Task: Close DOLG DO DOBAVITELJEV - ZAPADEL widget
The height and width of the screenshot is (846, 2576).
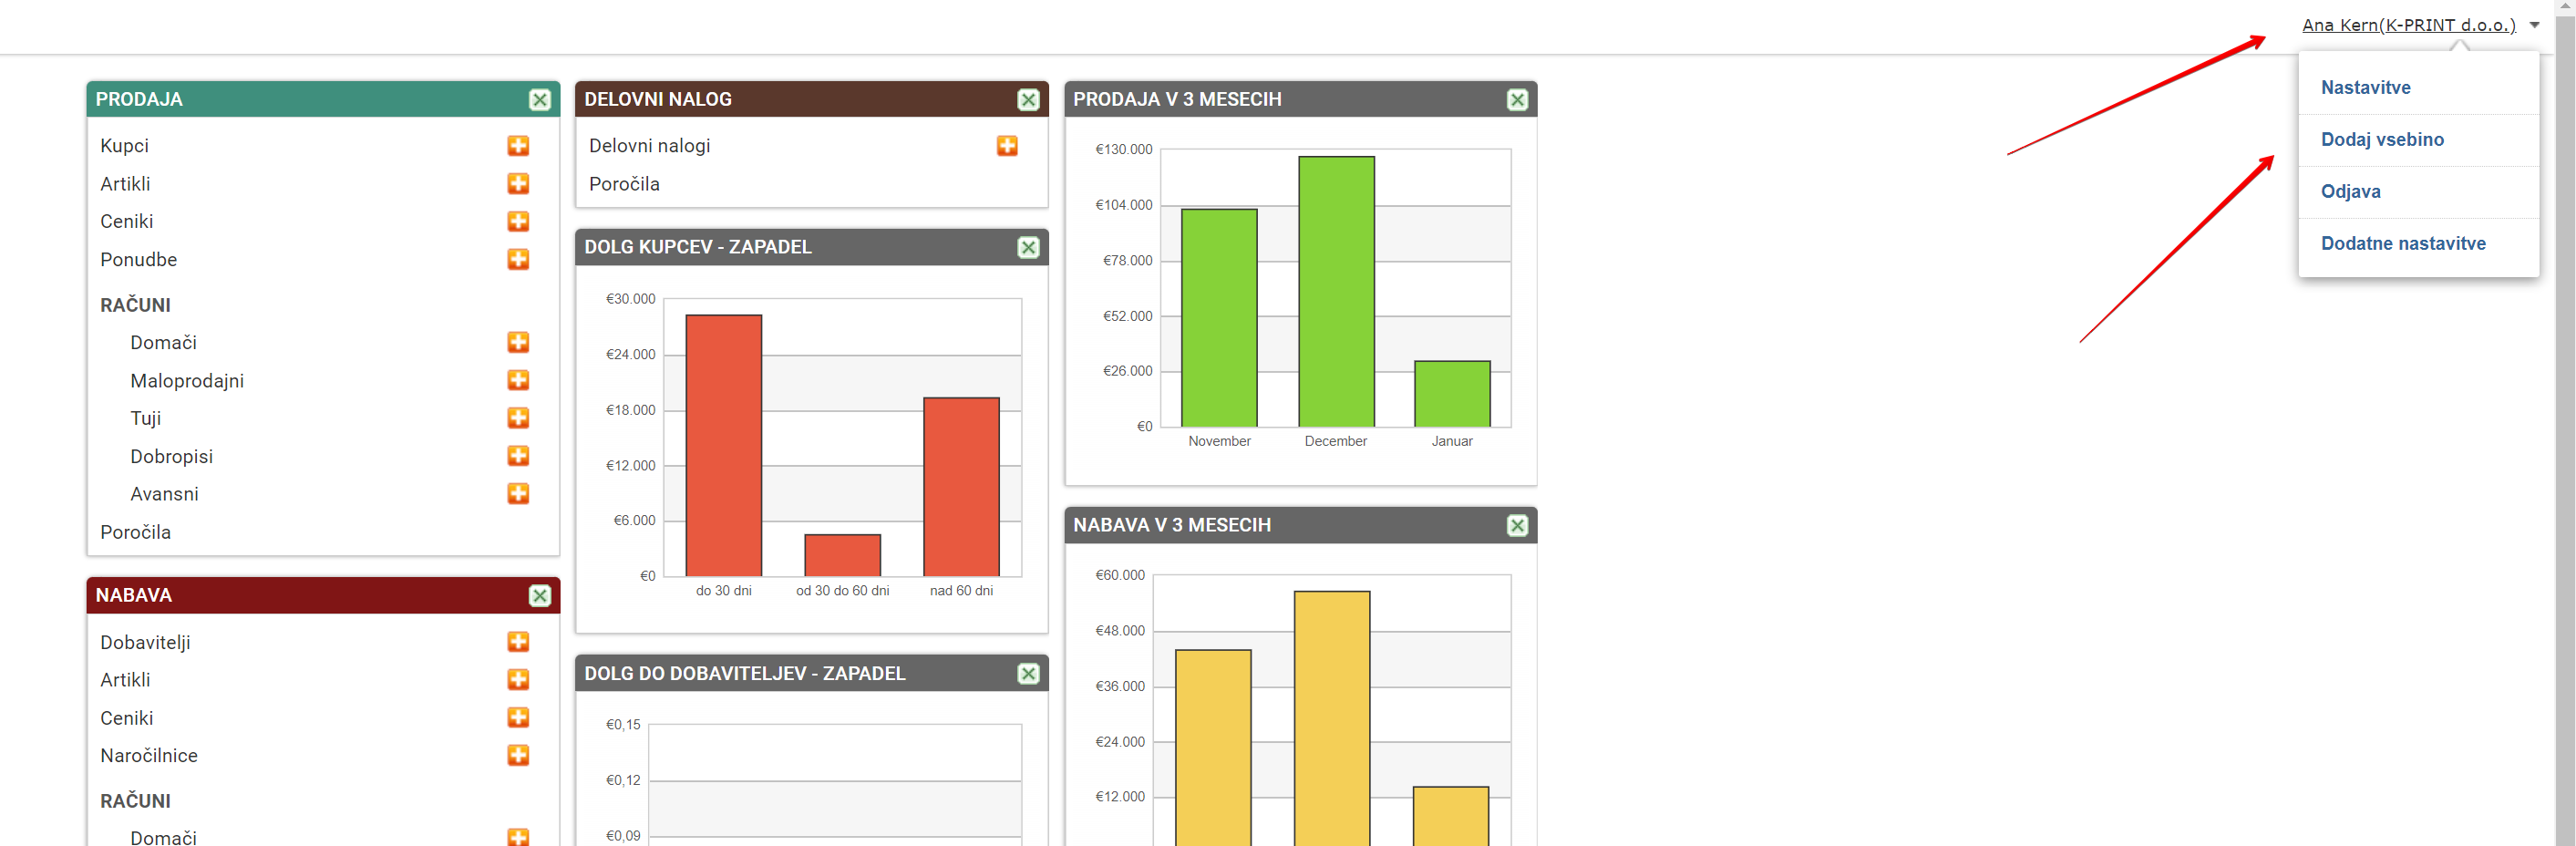Action: [1028, 674]
